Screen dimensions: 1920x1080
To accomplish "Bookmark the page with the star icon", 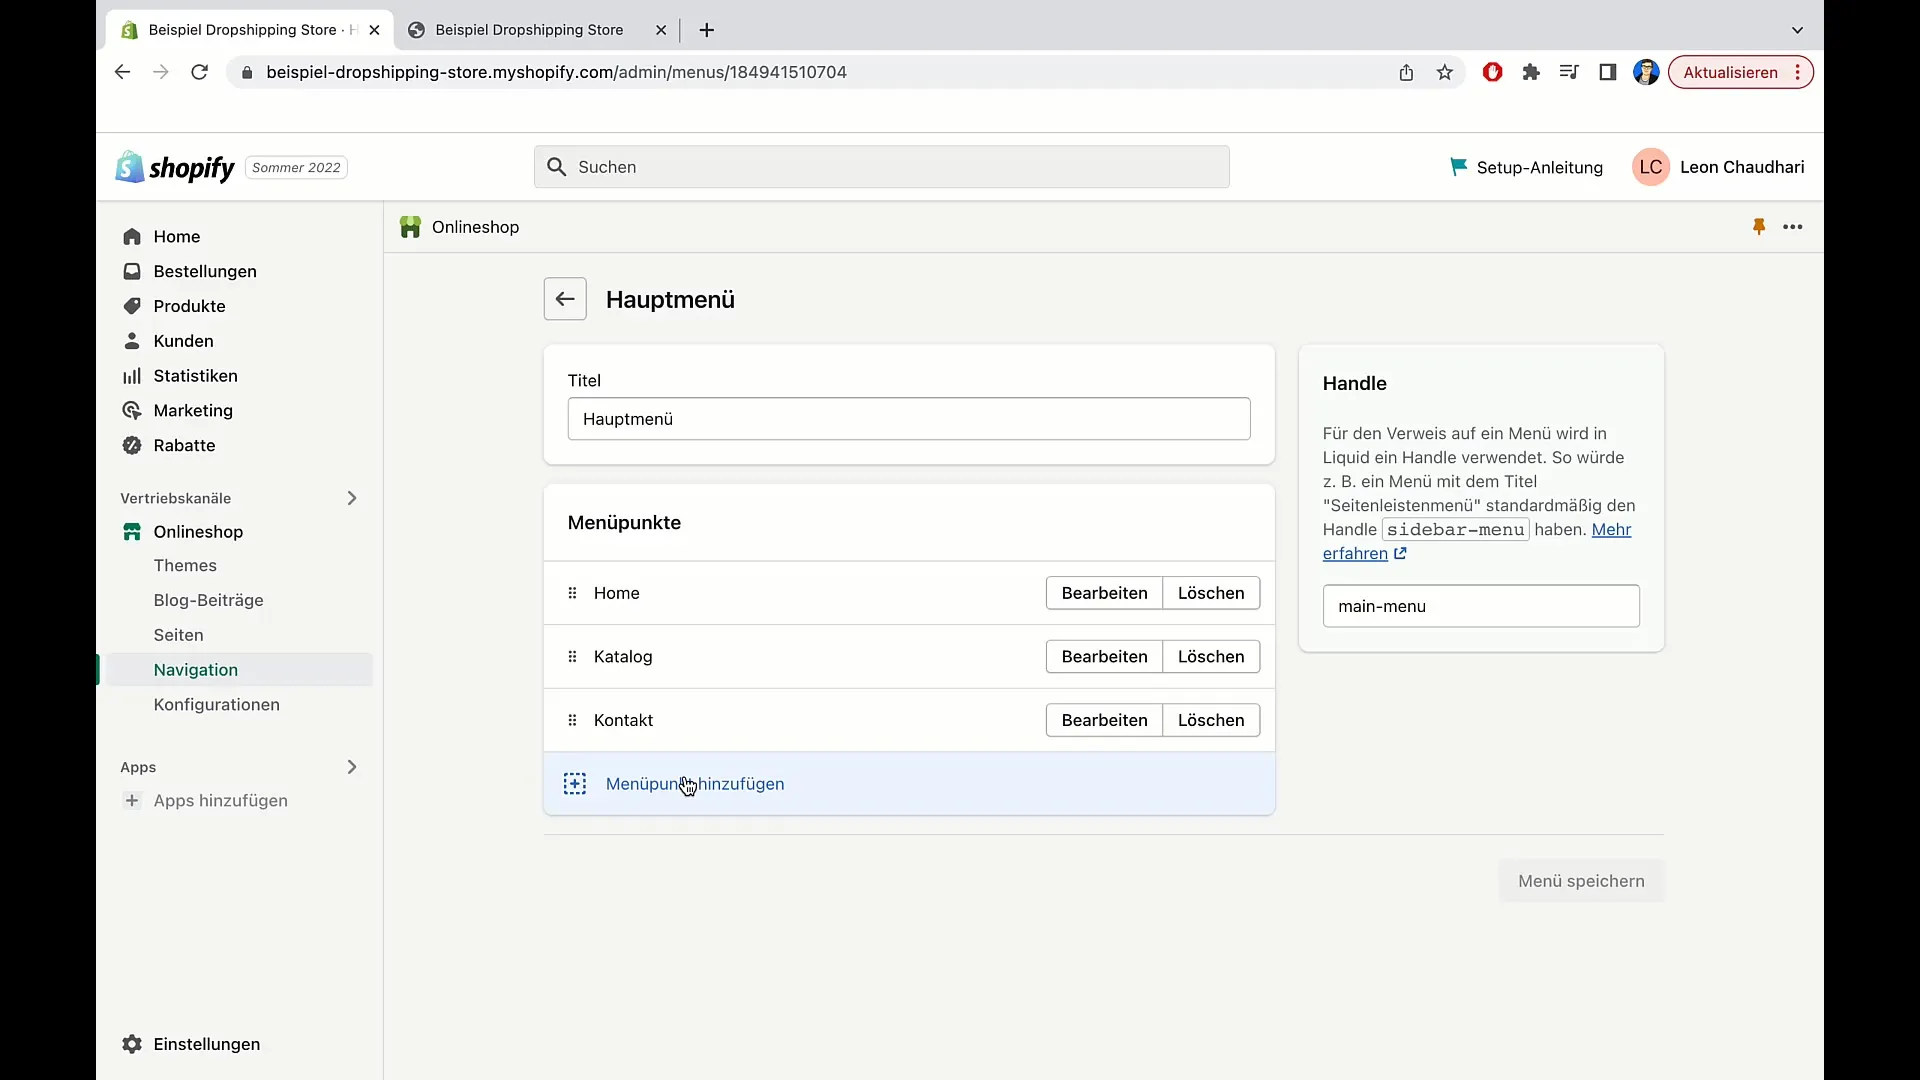I will [1444, 72].
